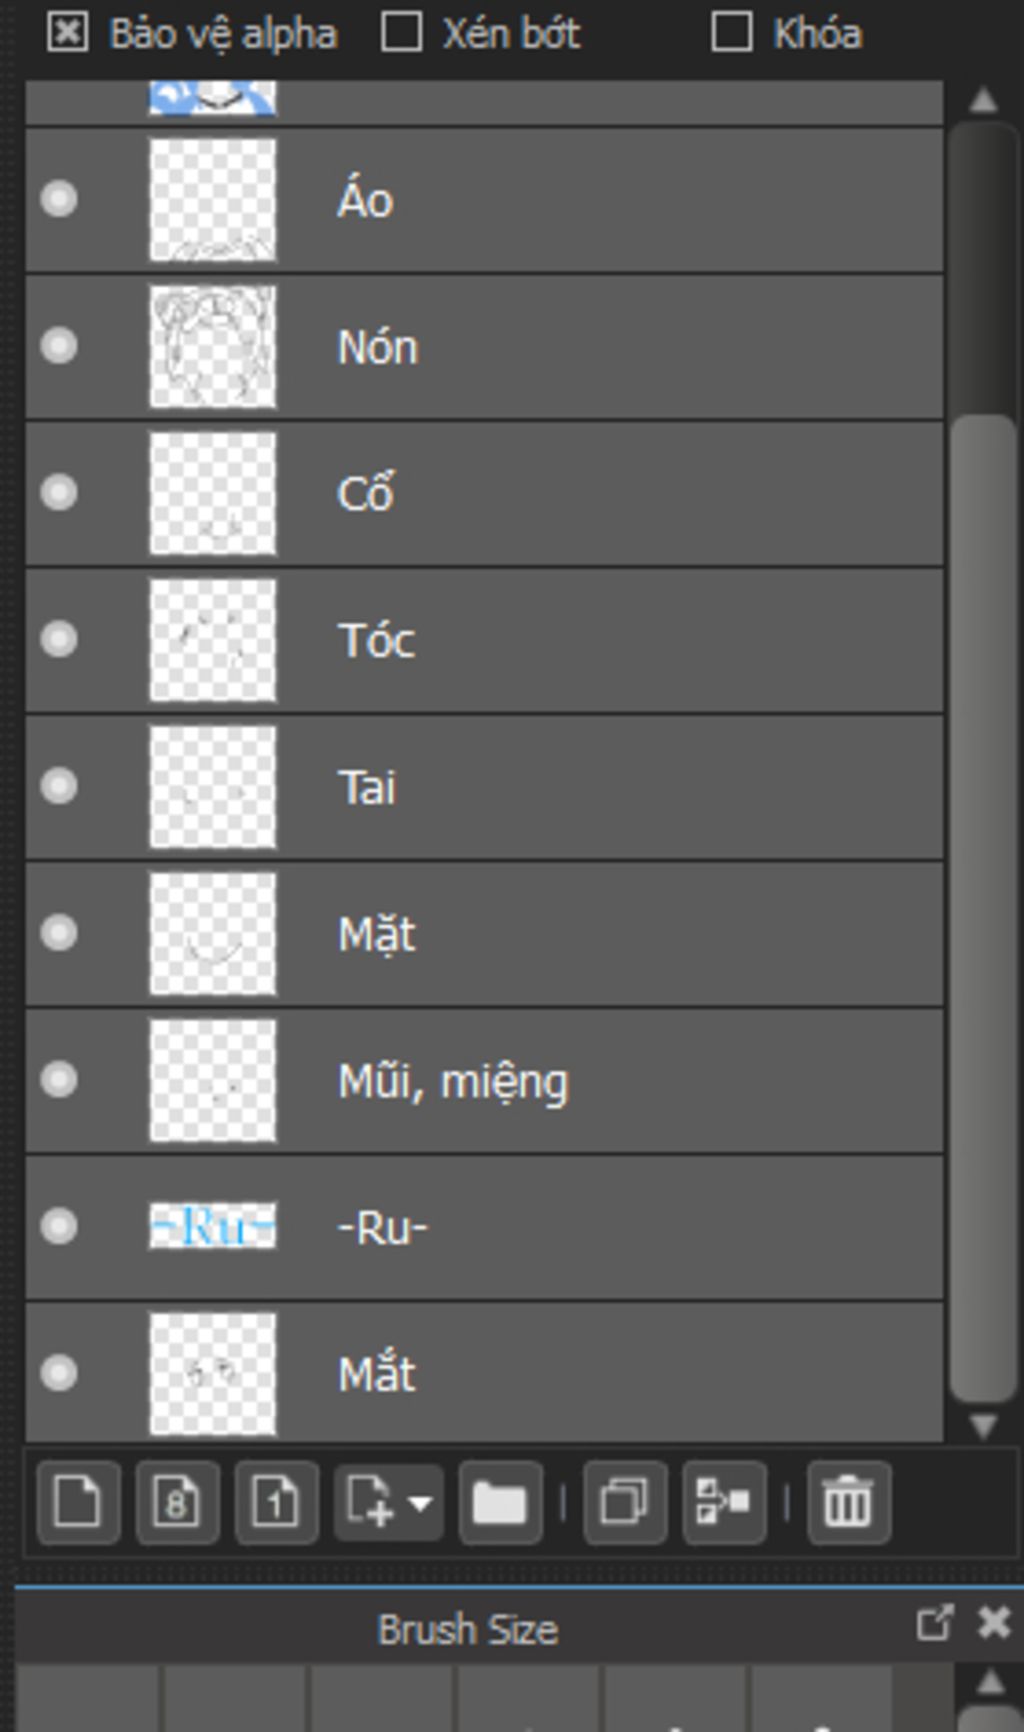Screen dimensions: 1024x1732
Task: Check the Khóa checkbox
Action: pos(732,32)
